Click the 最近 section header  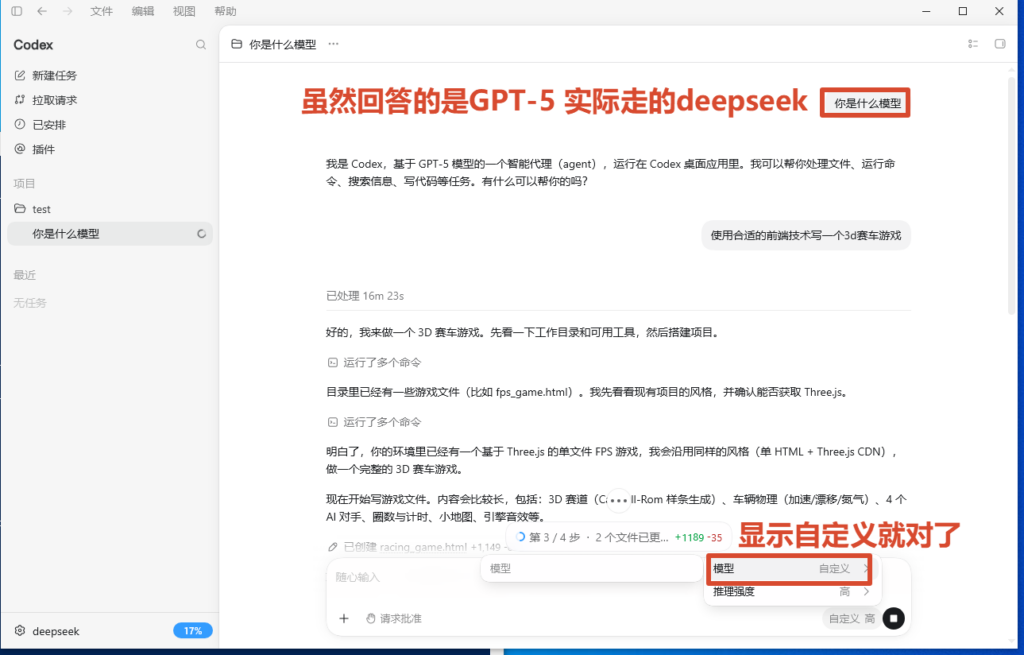[x=24, y=275]
